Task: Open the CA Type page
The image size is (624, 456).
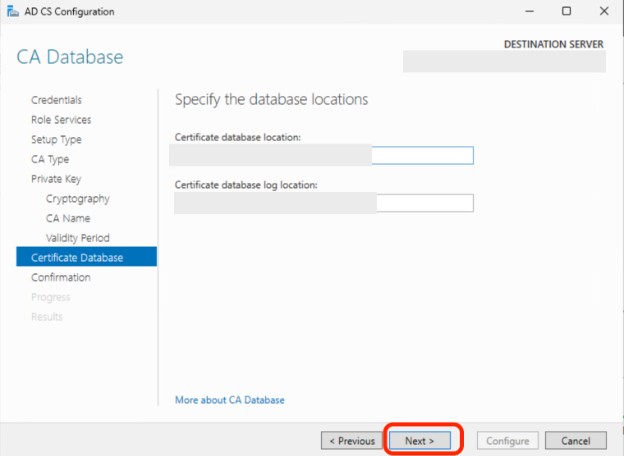Action: [x=50, y=159]
